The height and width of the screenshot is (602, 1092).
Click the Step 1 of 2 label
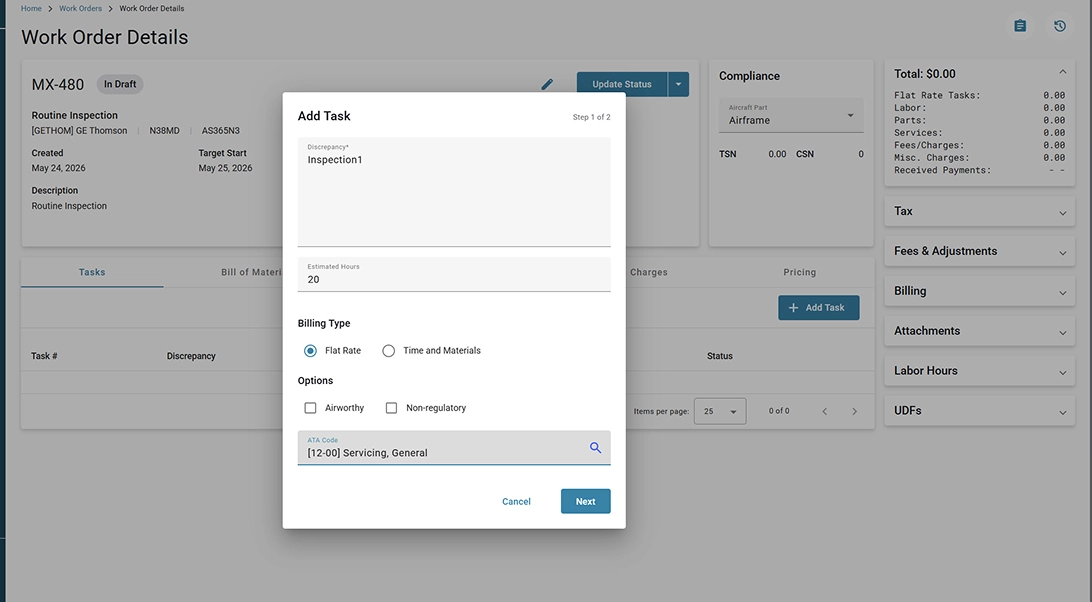click(x=591, y=117)
